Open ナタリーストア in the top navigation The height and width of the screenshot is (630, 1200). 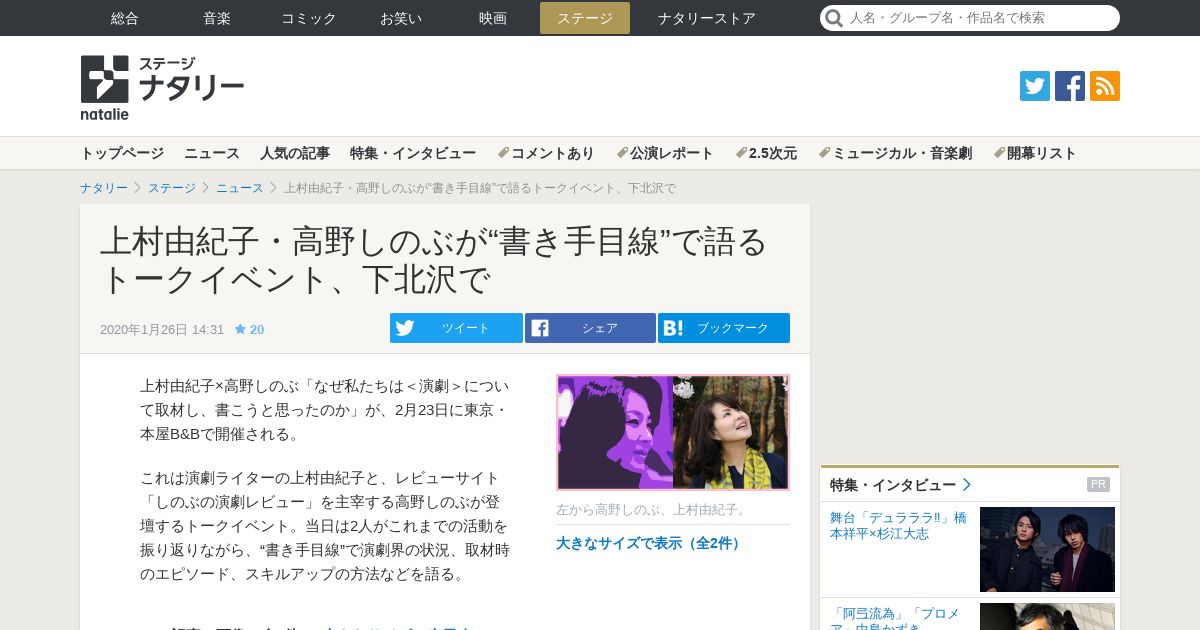707,18
